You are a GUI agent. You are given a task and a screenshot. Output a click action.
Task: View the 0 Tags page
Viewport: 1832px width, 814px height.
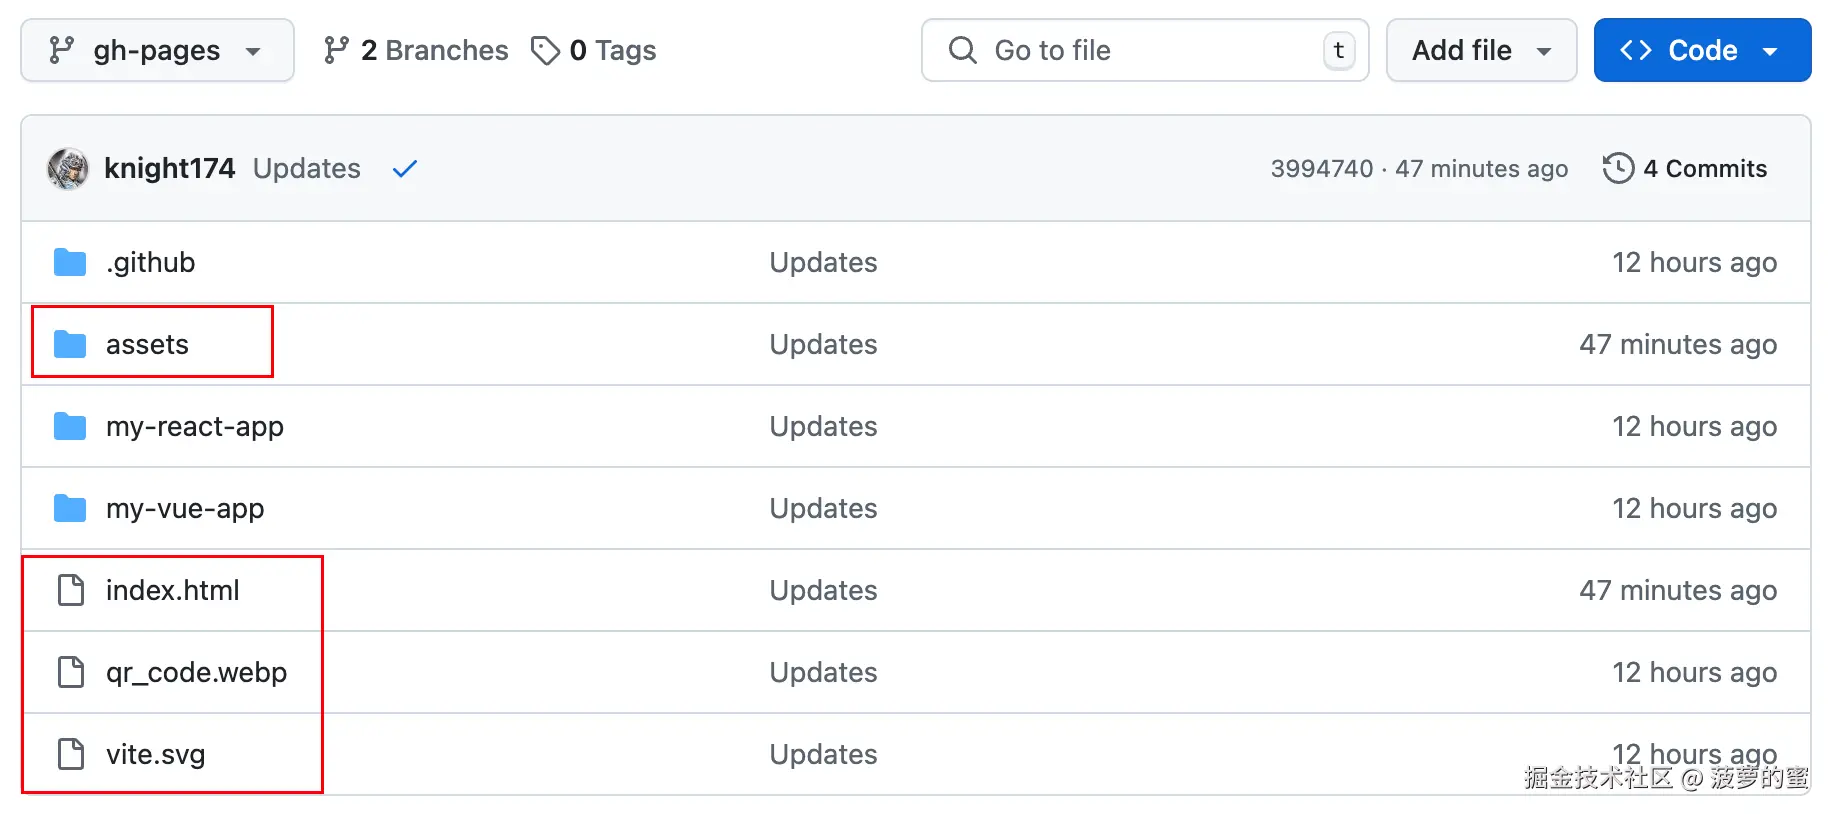(x=594, y=51)
